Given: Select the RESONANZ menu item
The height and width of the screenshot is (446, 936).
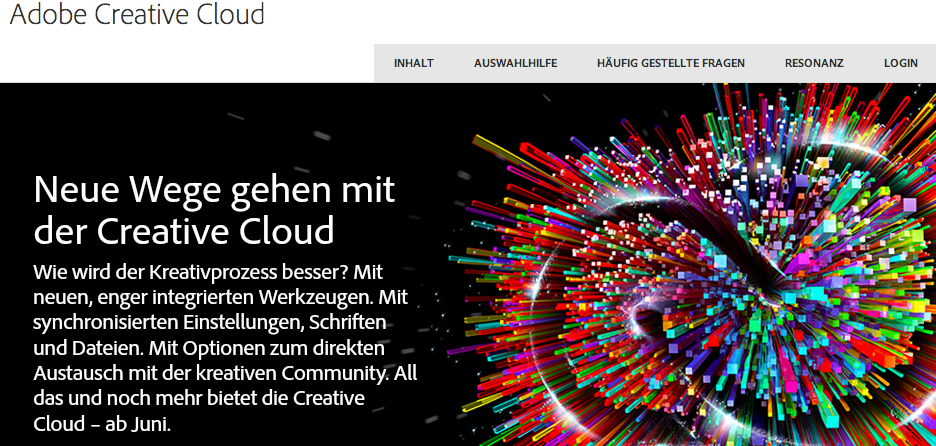Looking at the screenshot, I should (x=814, y=63).
